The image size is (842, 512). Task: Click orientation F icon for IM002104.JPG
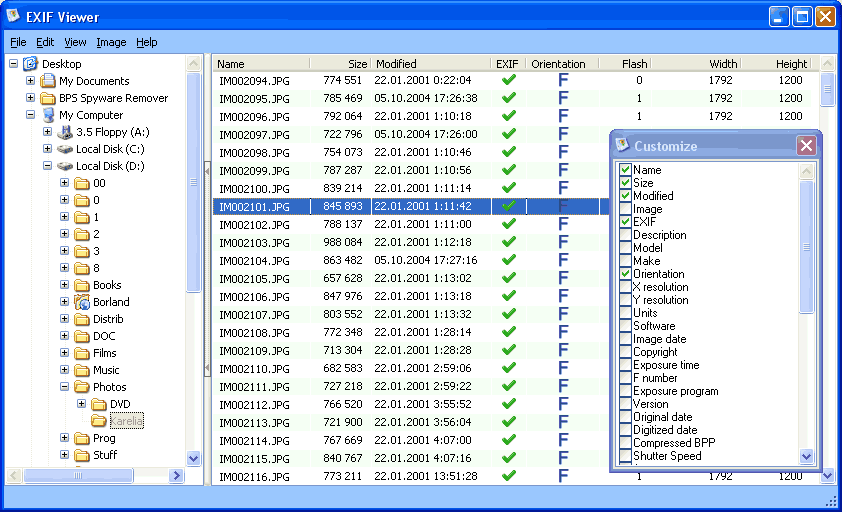(563, 261)
